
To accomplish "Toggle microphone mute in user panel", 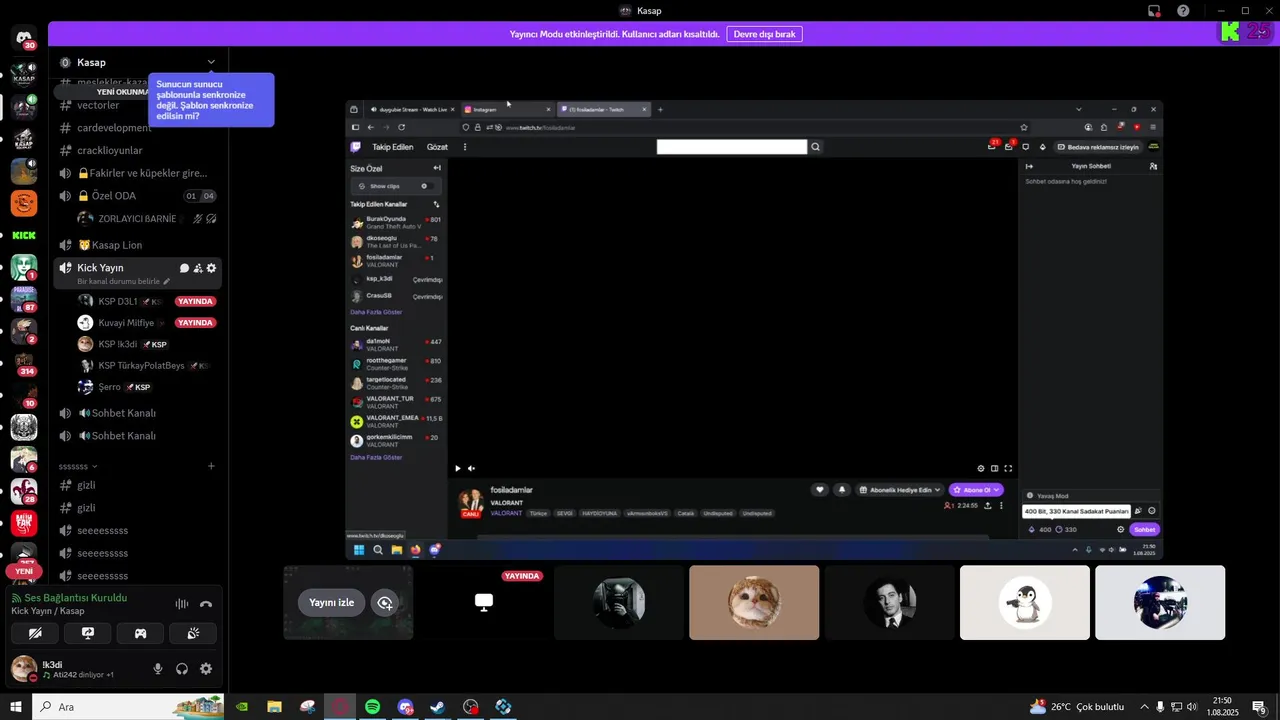I will [x=158, y=669].
